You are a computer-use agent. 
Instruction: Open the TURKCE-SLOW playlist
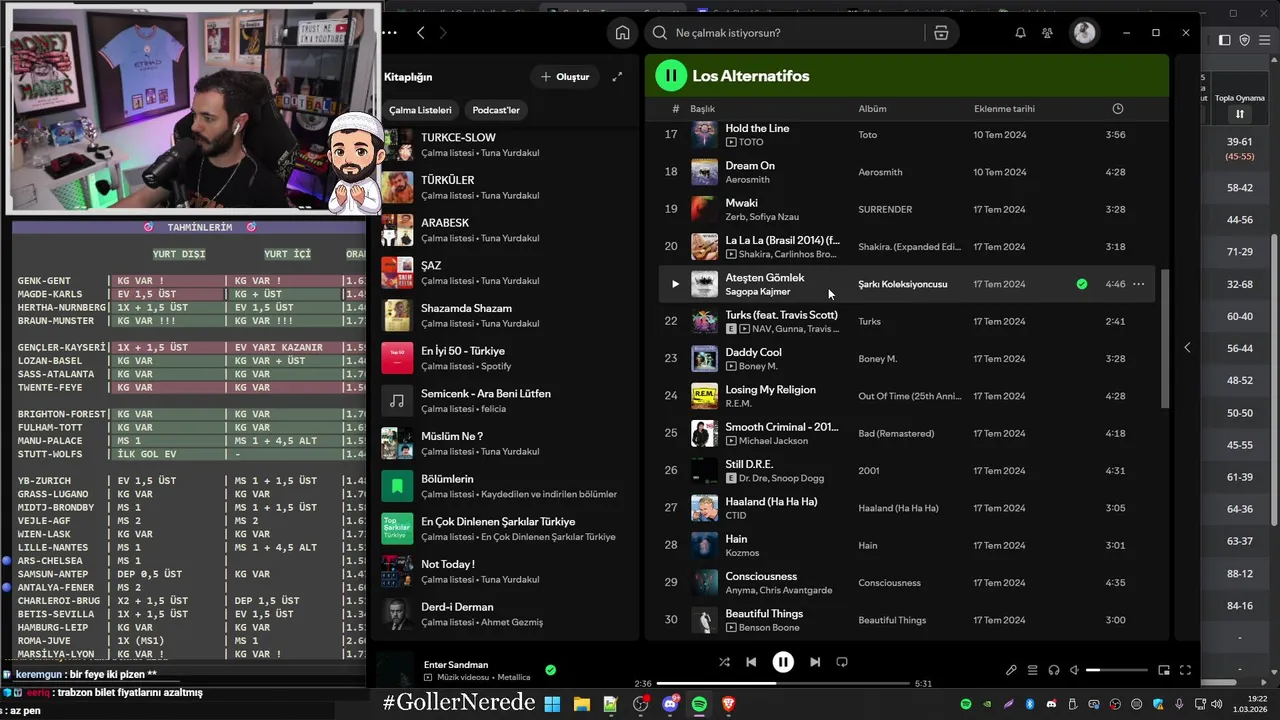click(x=505, y=145)
